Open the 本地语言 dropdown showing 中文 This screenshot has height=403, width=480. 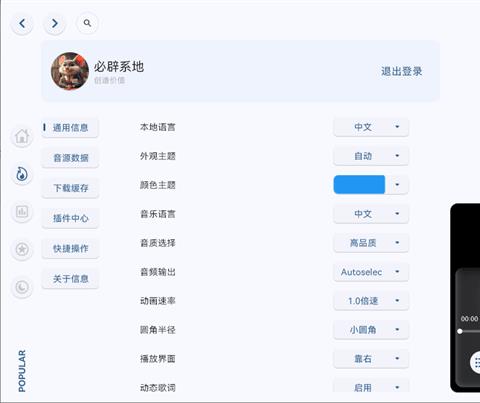tap(371, 127)
